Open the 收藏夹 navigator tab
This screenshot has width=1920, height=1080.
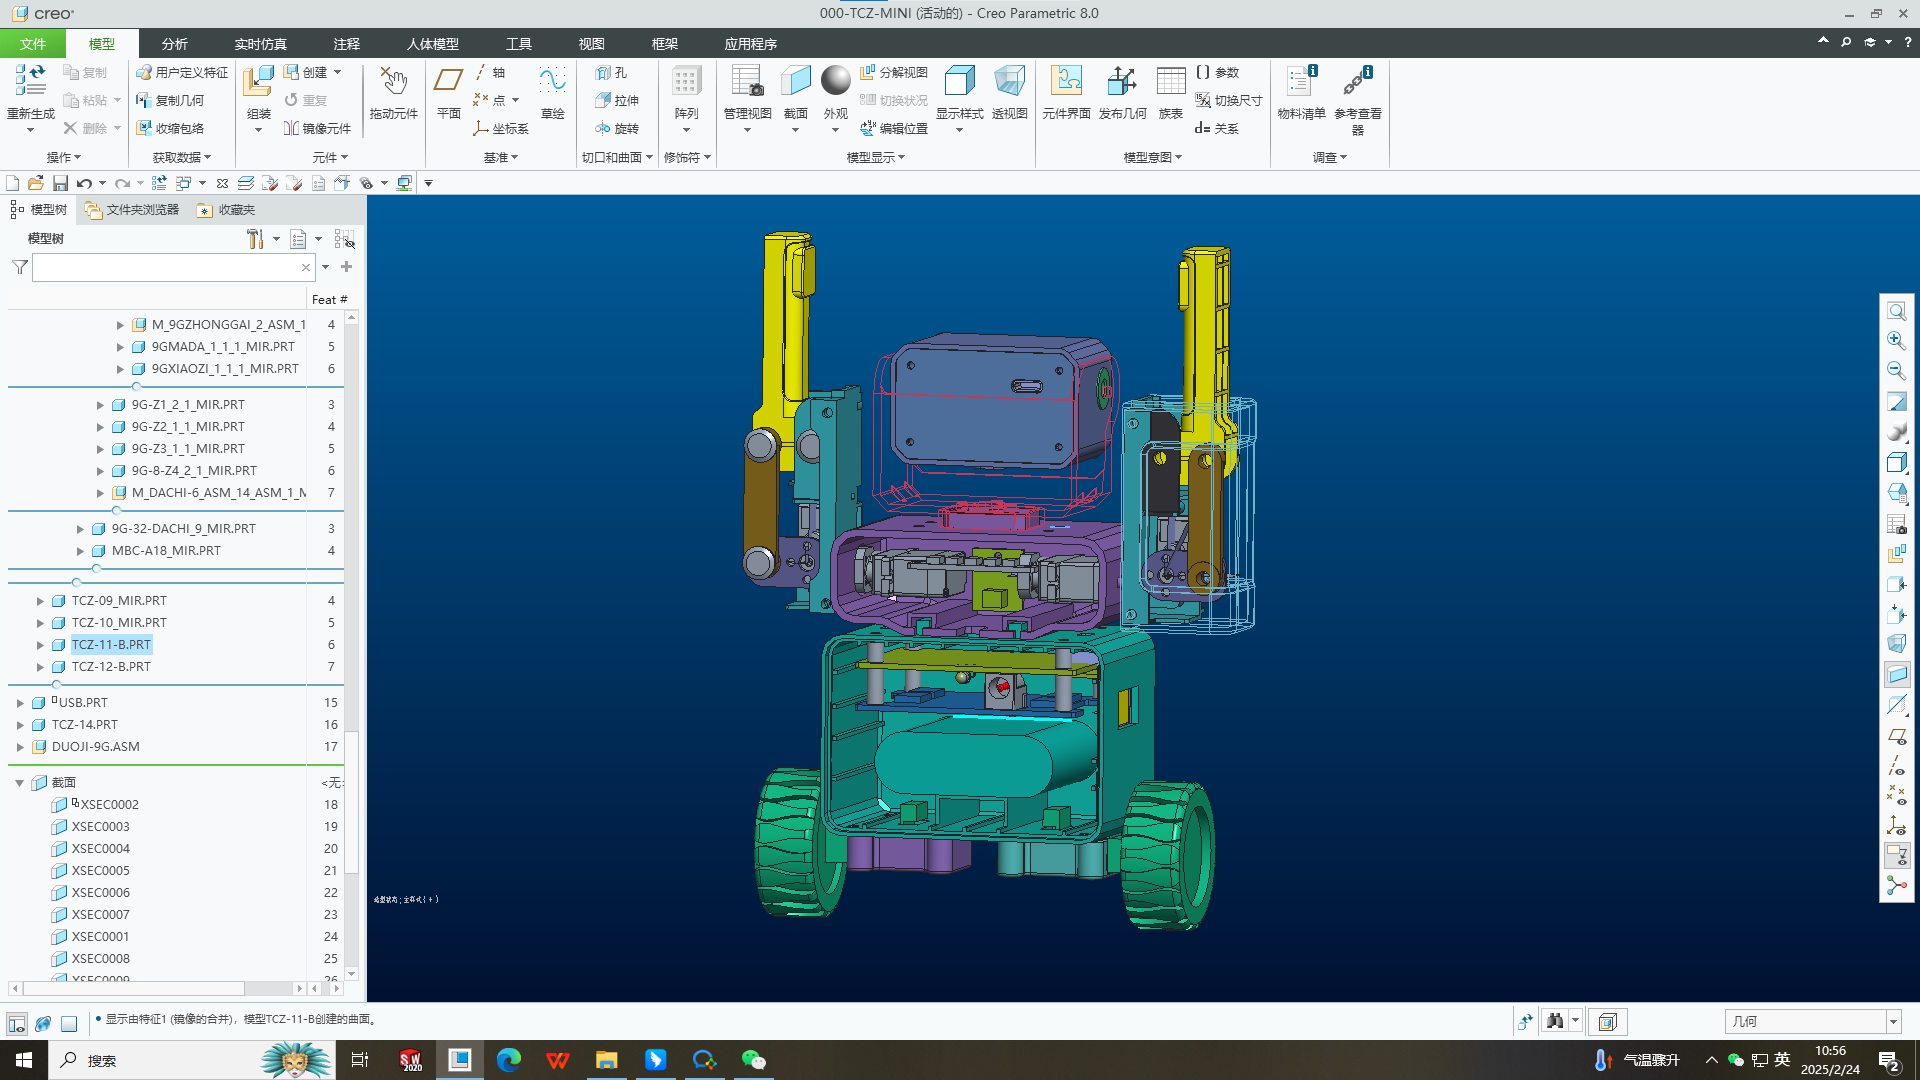tap(227, 210)
